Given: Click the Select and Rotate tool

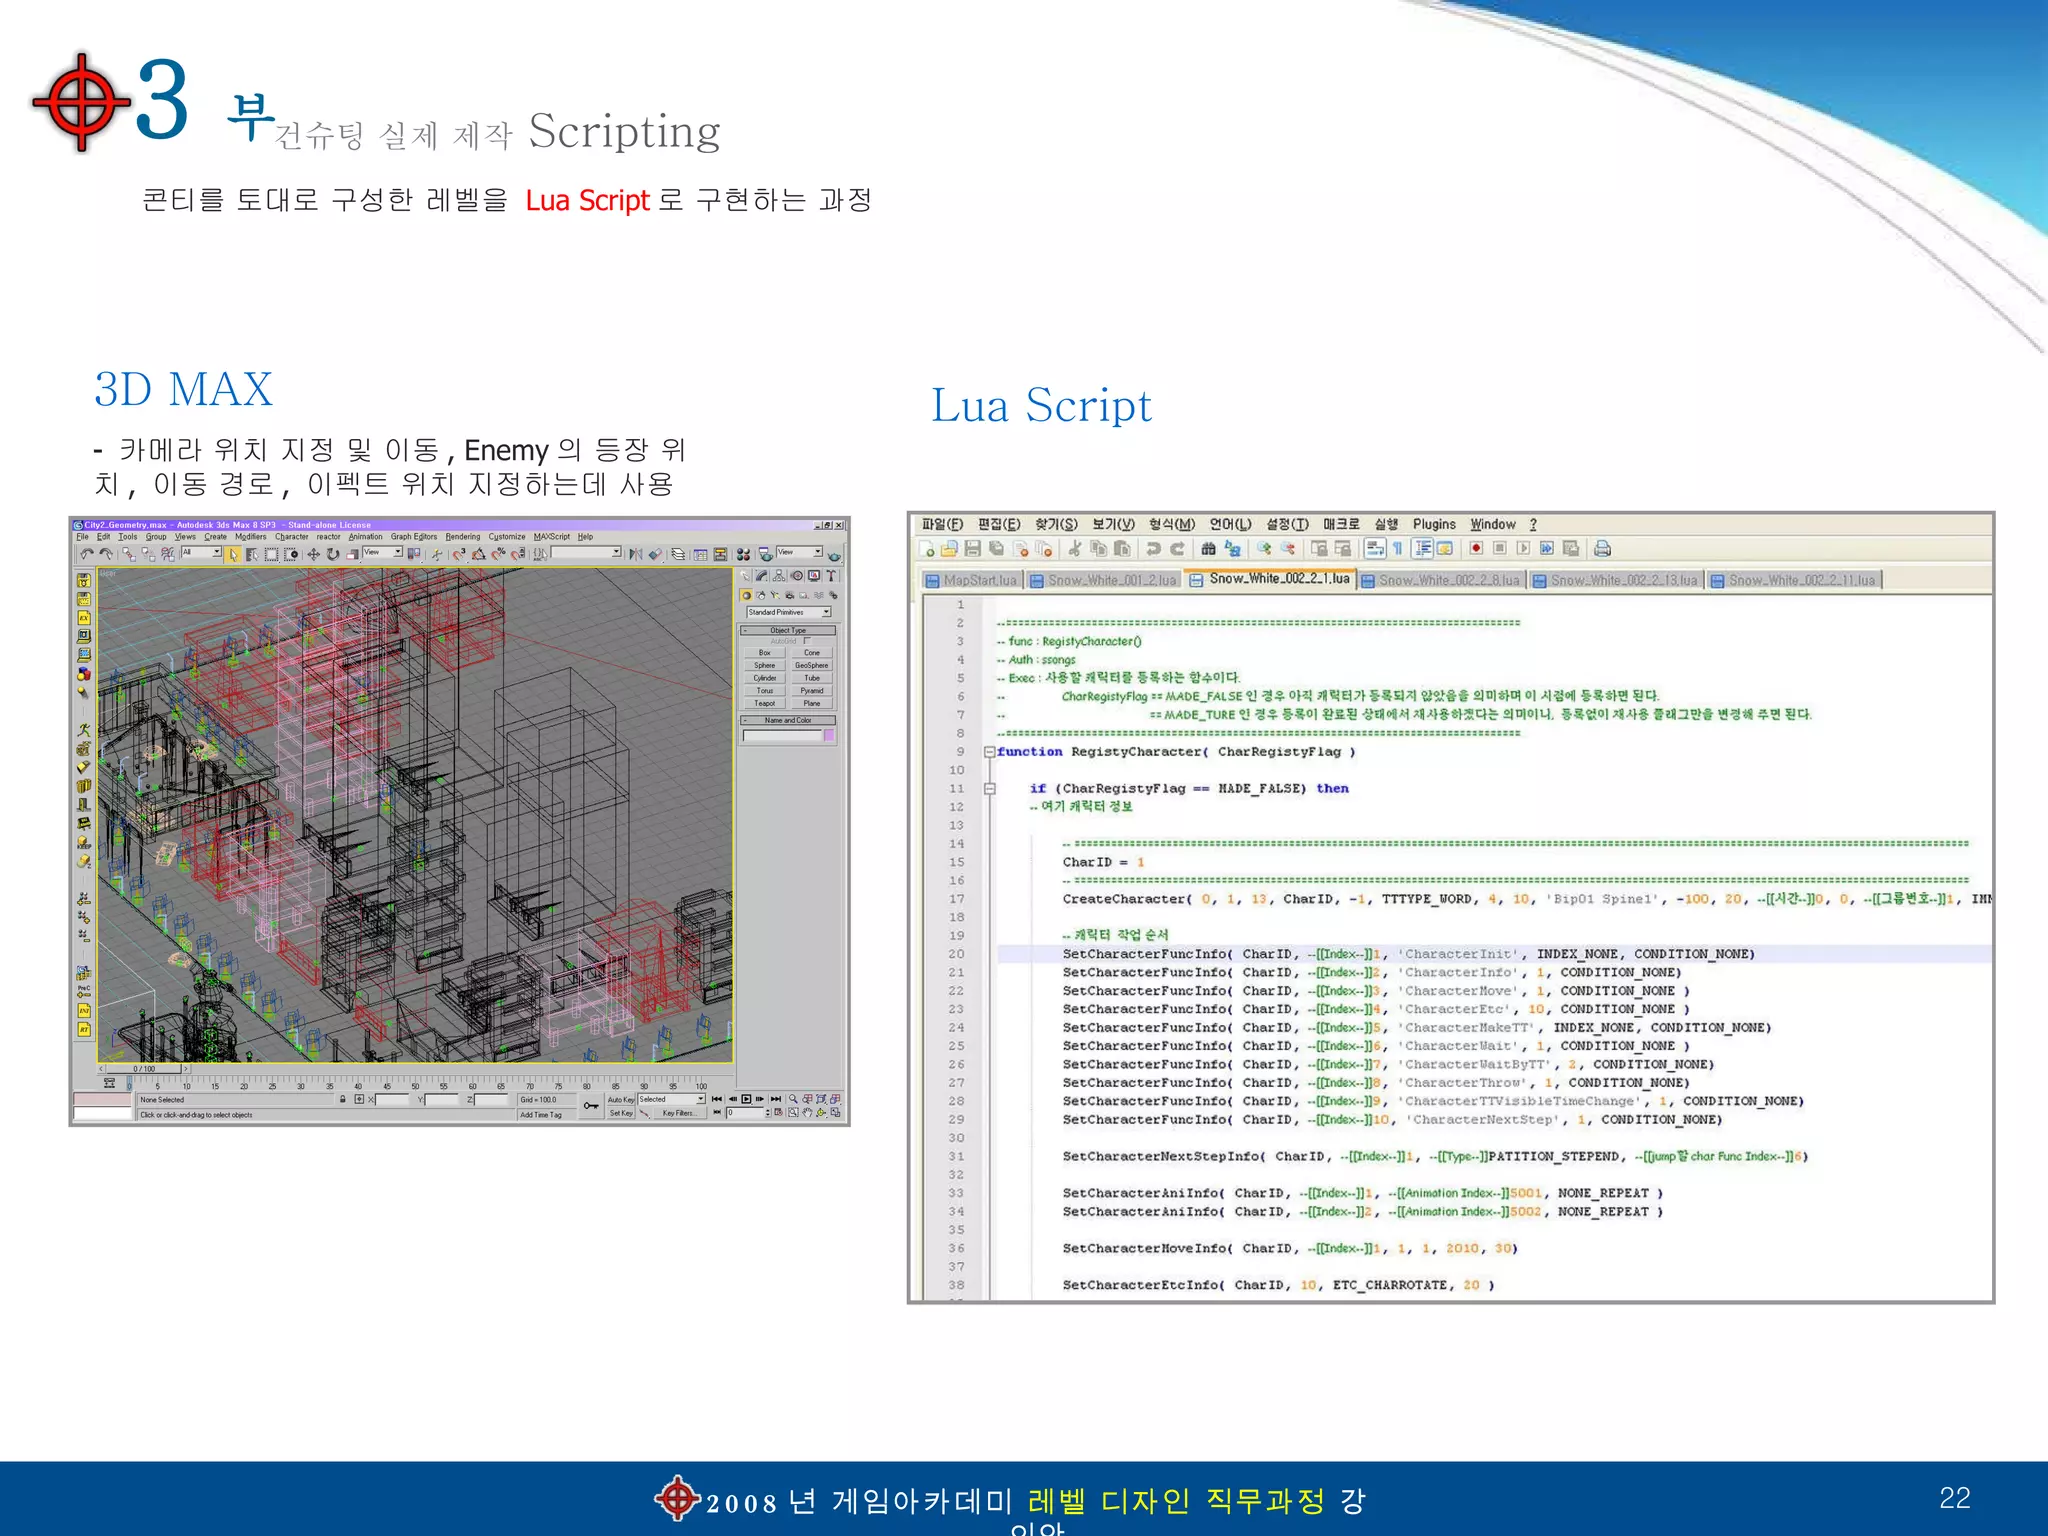Looking at the screenshot, I should pos(332,554).
